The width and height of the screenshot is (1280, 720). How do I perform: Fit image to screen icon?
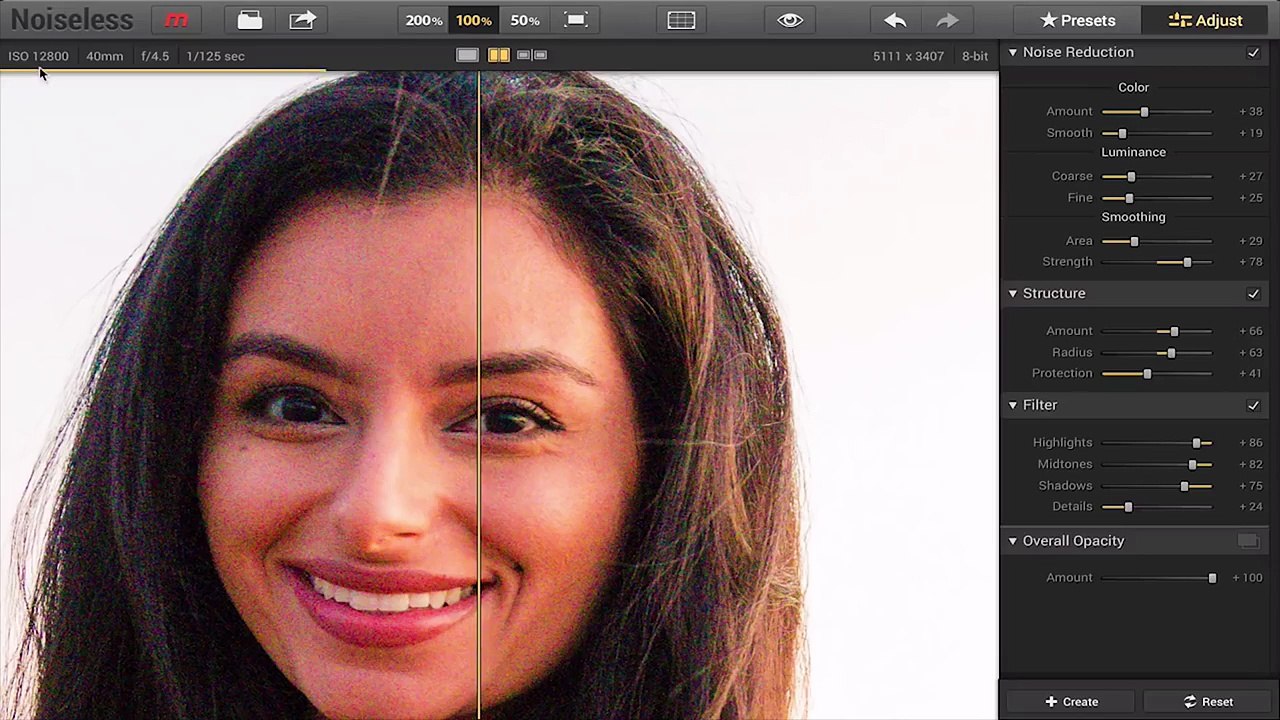[x=576, y=20]
